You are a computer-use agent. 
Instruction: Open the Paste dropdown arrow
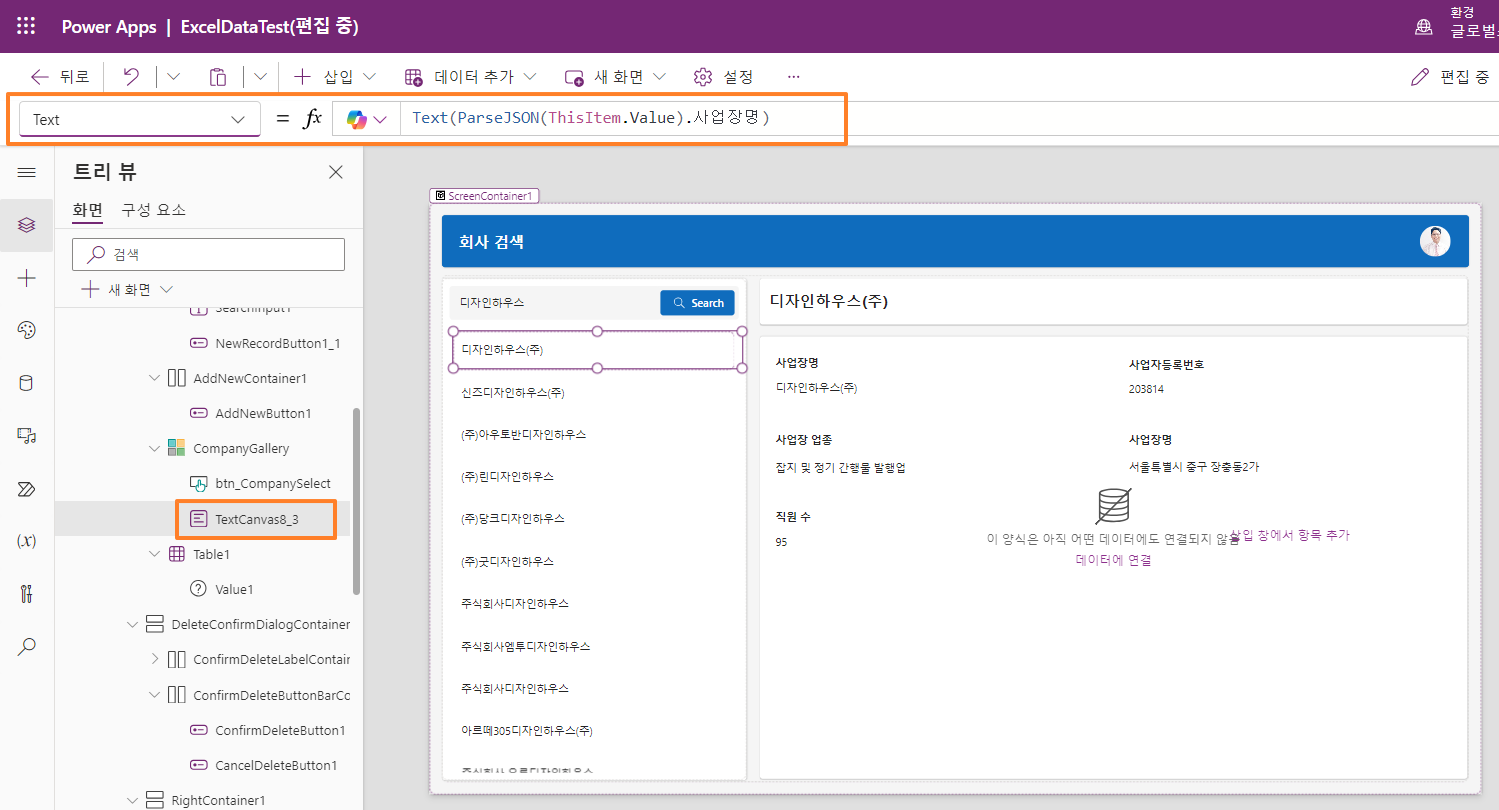[260, 77]
